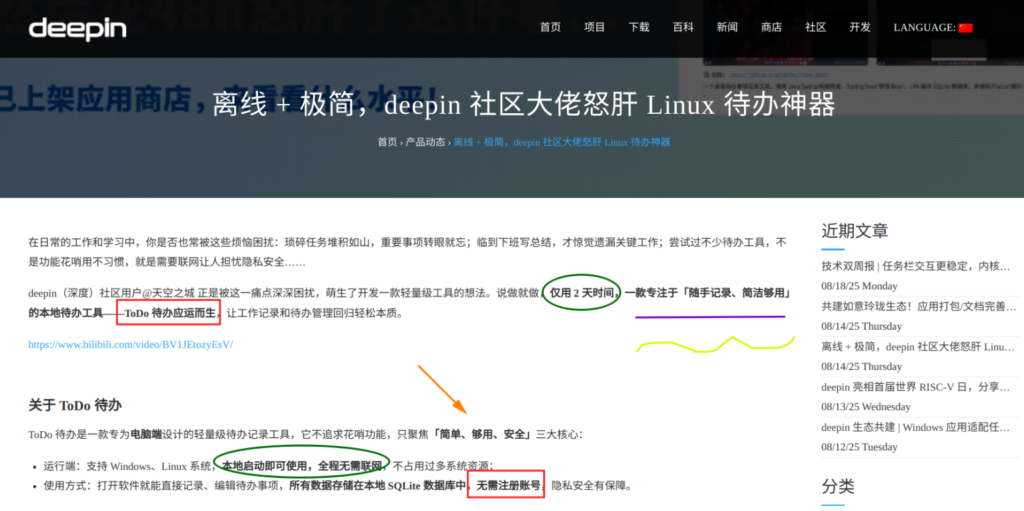Open the 产品动态 breadcrumb link
1024x511 pixels.
[x=425, y=142]
